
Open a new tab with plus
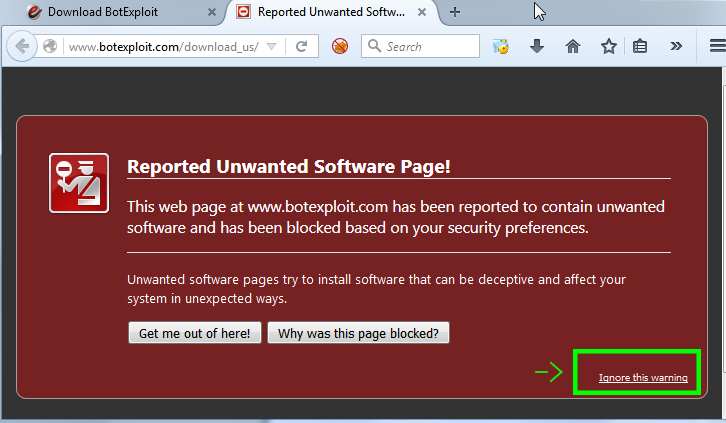click(x=455, y=12)
